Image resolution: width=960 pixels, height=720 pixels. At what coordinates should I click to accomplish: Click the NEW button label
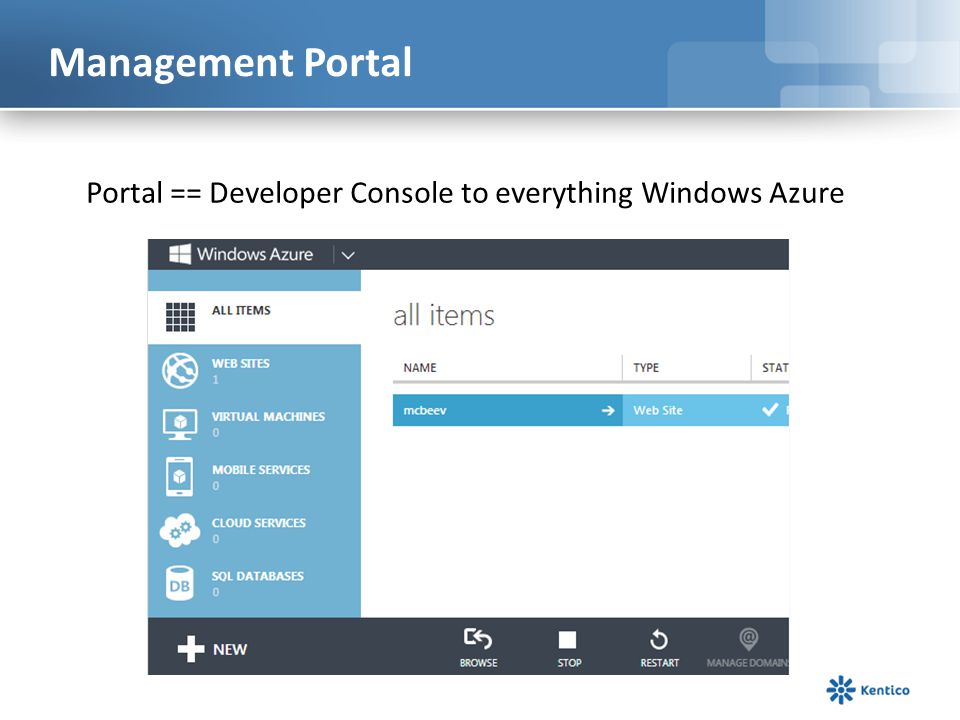(230, 650)
